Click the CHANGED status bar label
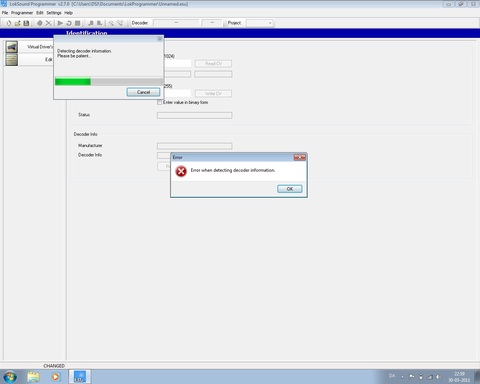This screenshot has height=384, width=480. (x=54, y=366)
